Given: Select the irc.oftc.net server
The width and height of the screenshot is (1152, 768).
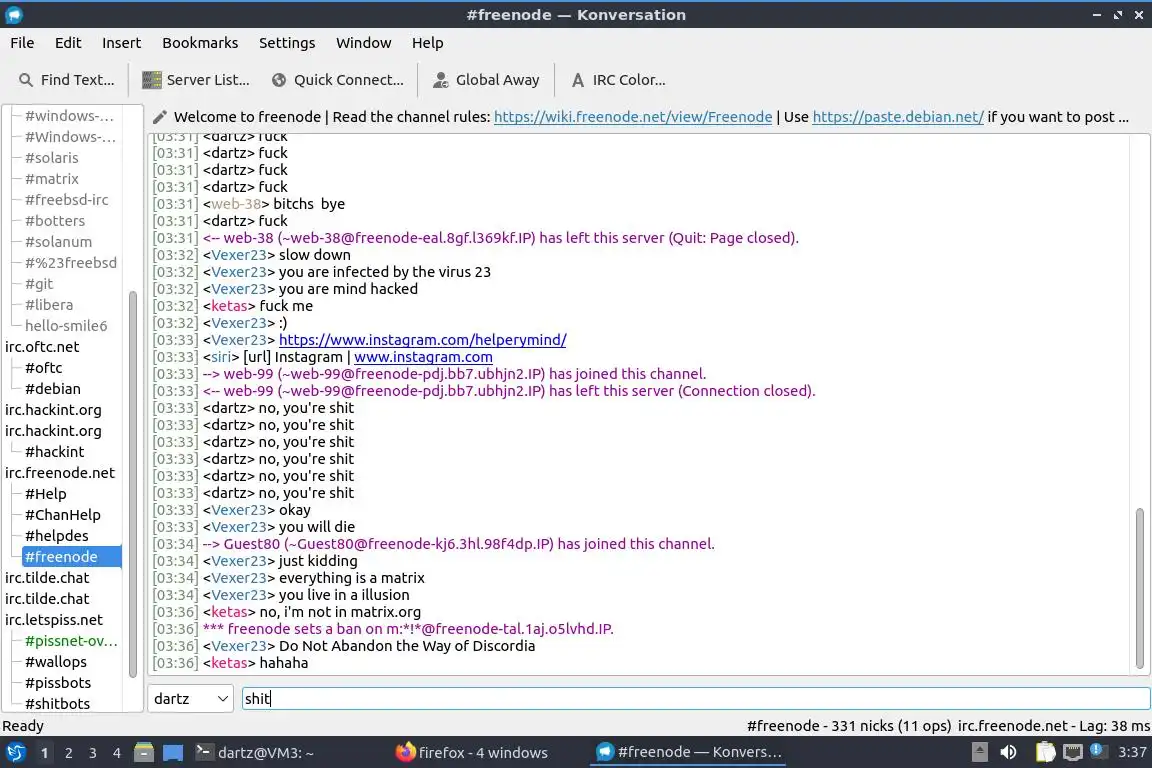Looking at the screenshot, I should pos(42,347).
